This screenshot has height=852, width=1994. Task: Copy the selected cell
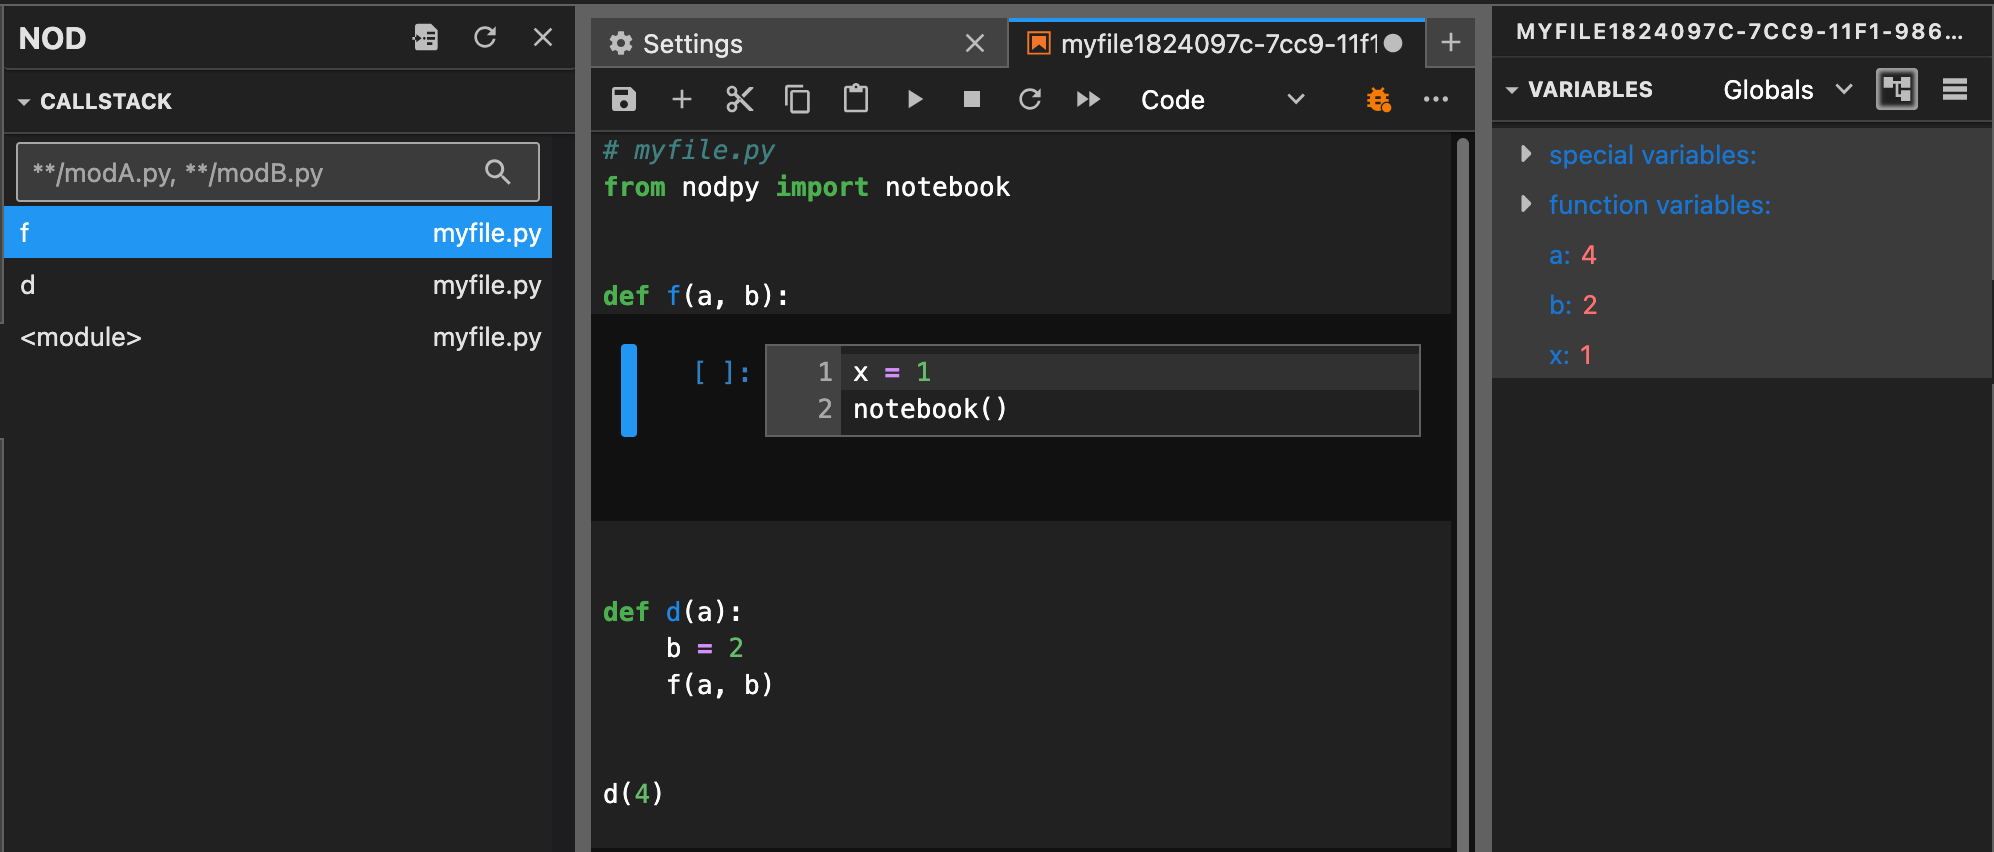[x=798, y=99]
